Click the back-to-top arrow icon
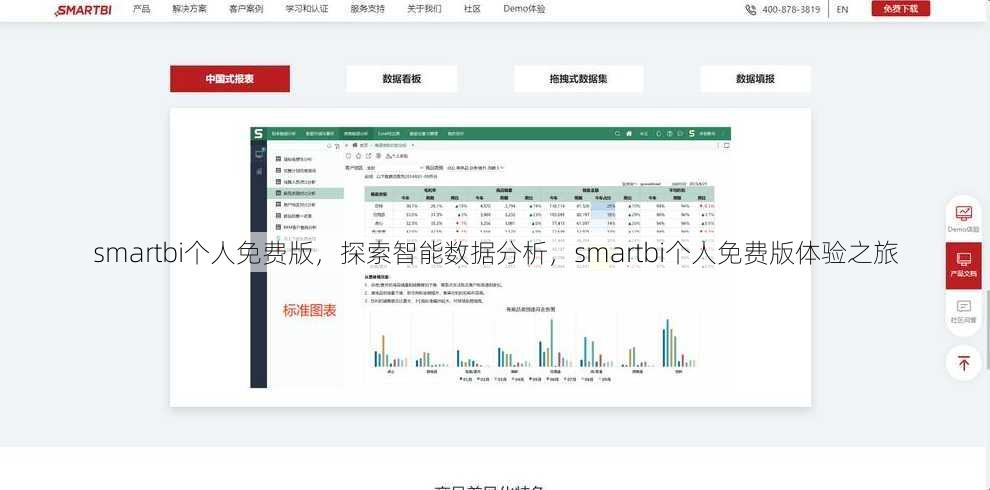Image resolution: width=990 pixels, height=490 pixels. coord(963,363)
